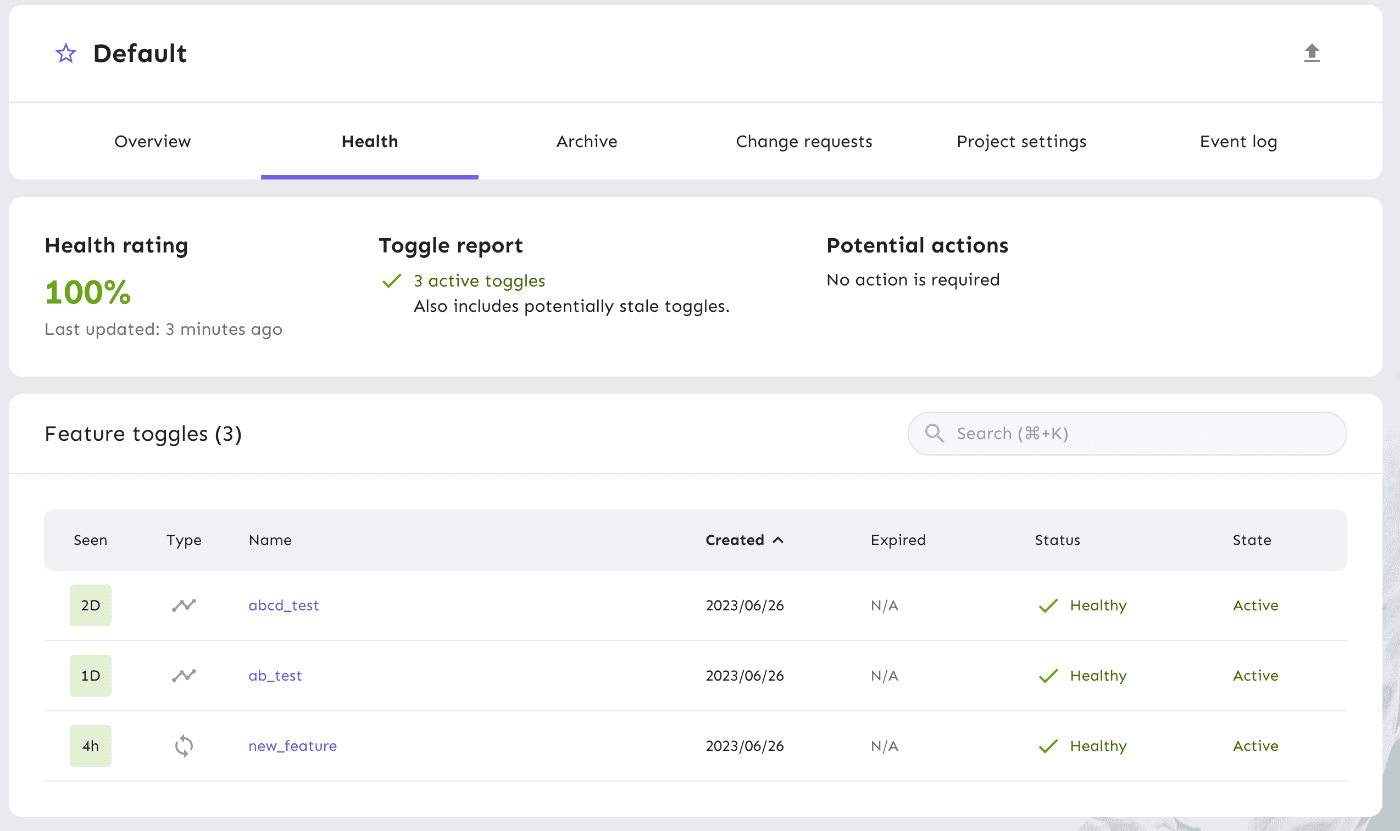Toggle sort order on the Created column
Image resolution: width=1400 pixels, height=831 pixels.
(744, 540)
